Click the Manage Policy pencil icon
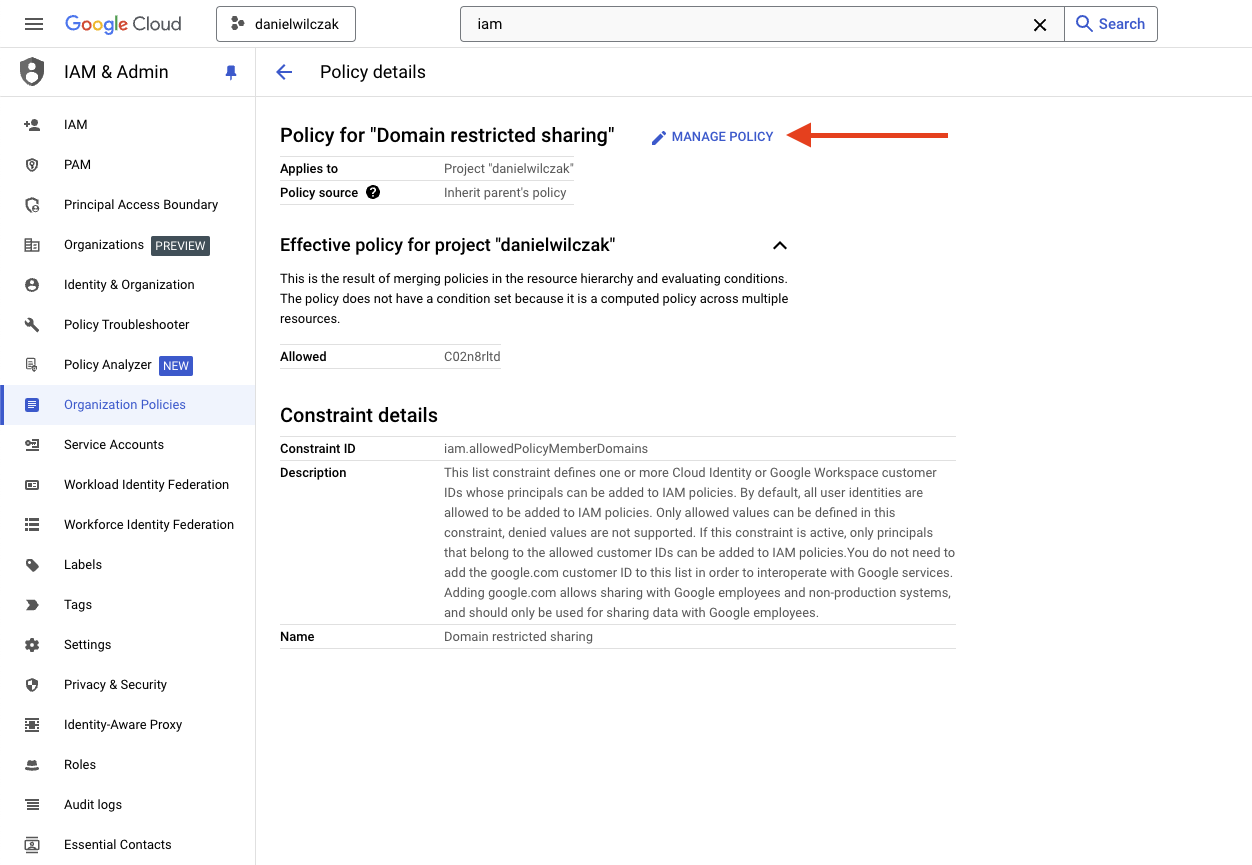The width and height of the screenshot is (1252, 865). pos(658,138)
